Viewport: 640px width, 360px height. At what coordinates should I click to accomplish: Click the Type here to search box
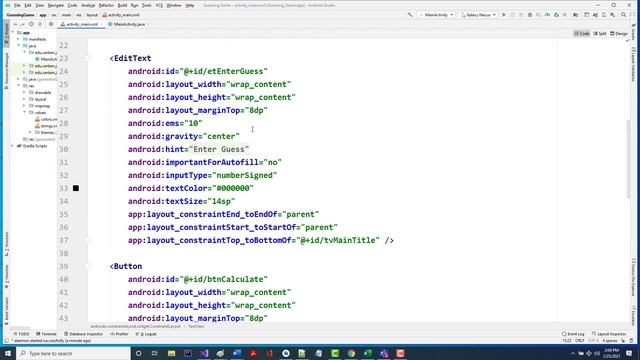tap(73, 353)
